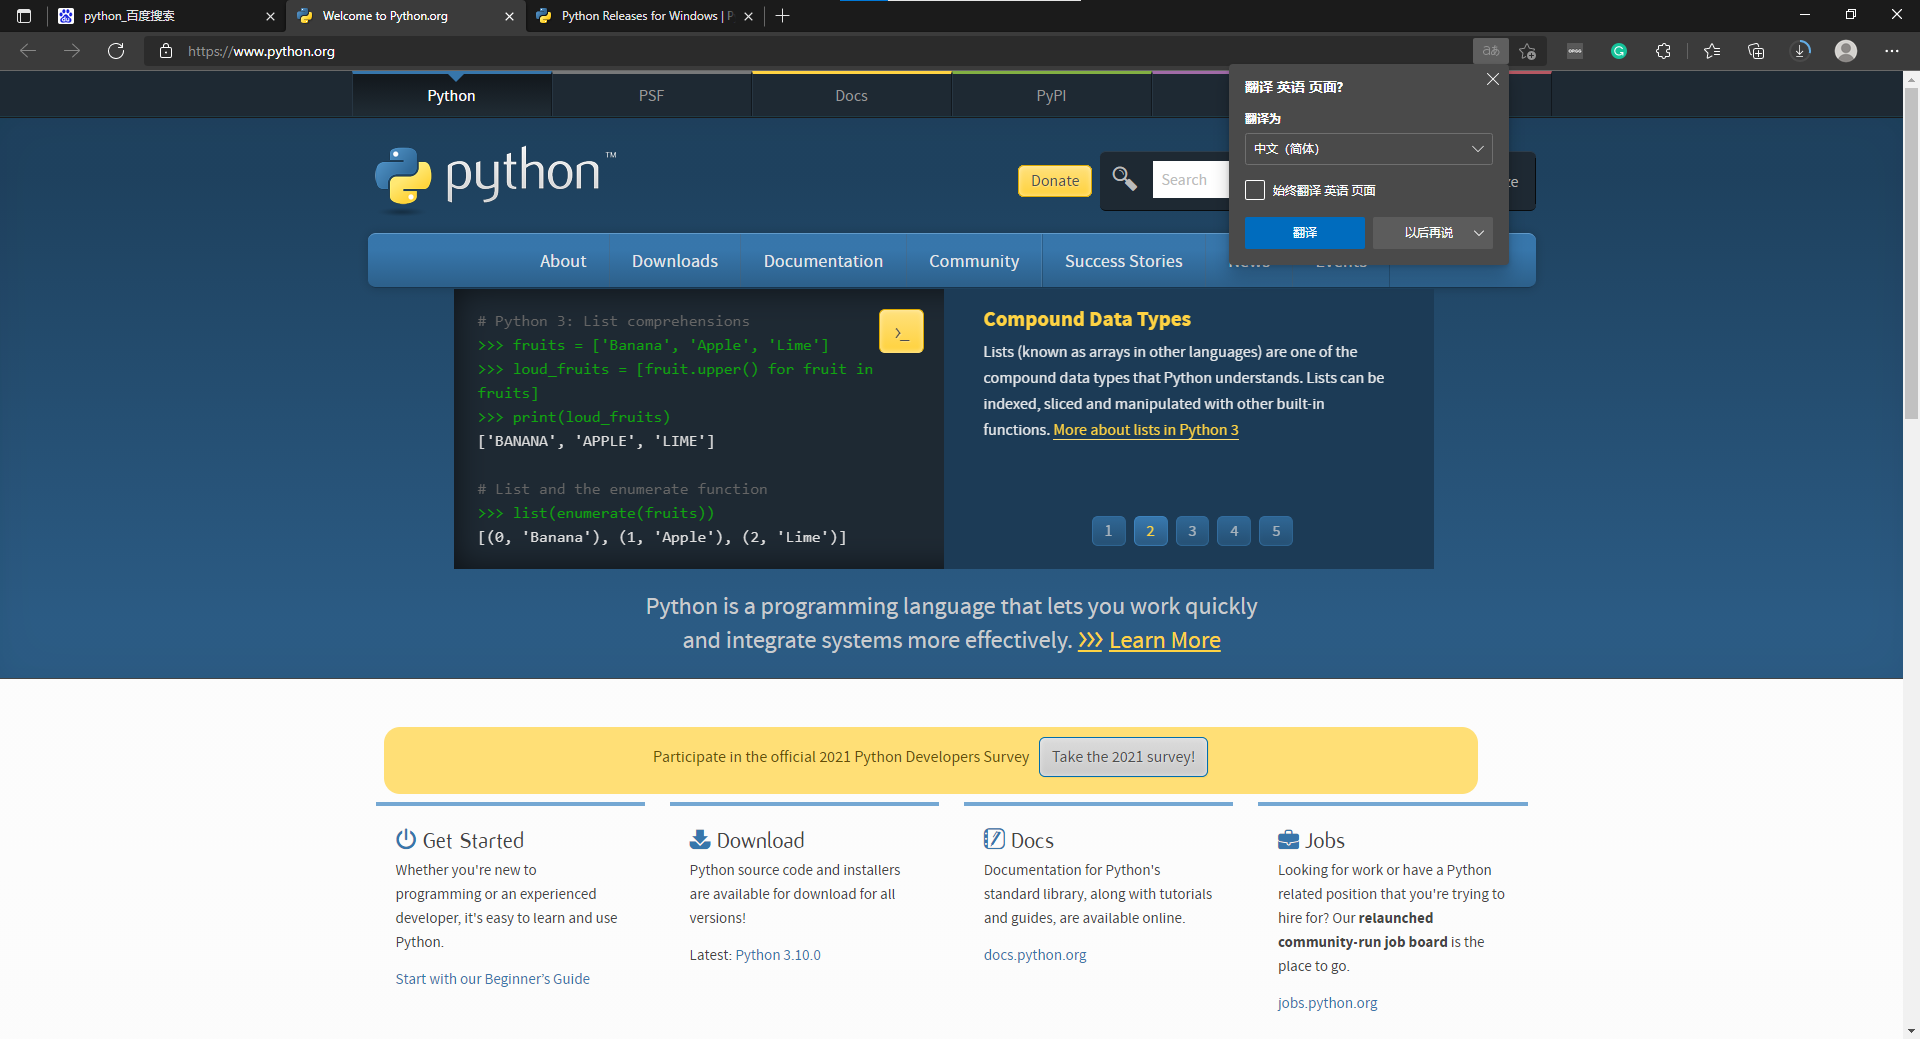
Task: Select the Python top navigation tab
Action: point(451,96)
